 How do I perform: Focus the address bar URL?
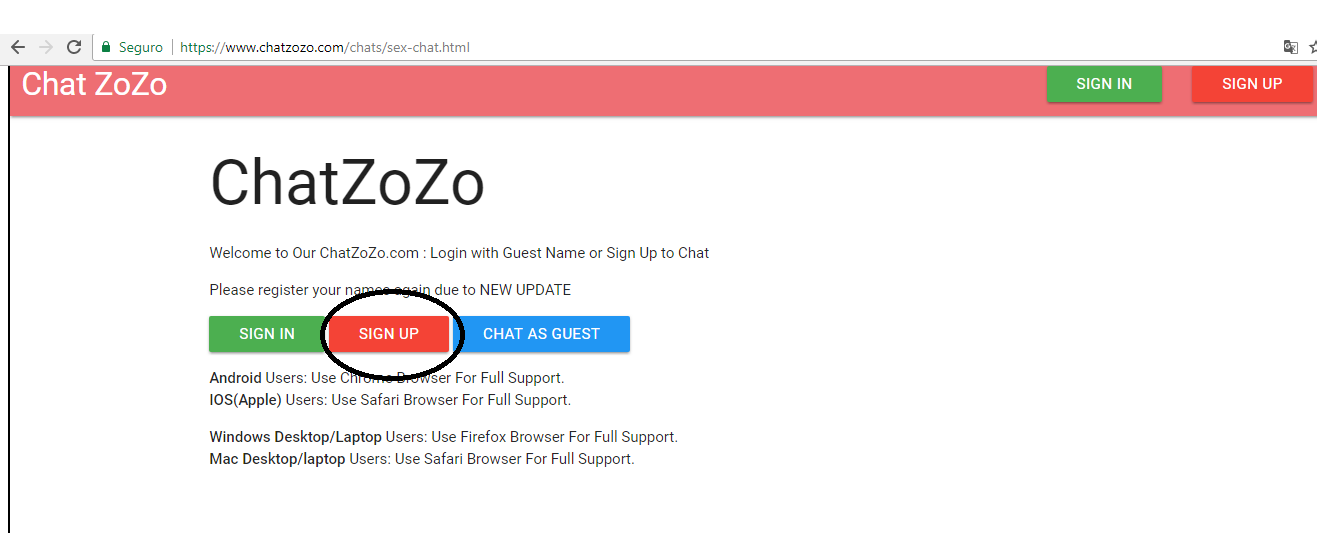click(325, 47)
